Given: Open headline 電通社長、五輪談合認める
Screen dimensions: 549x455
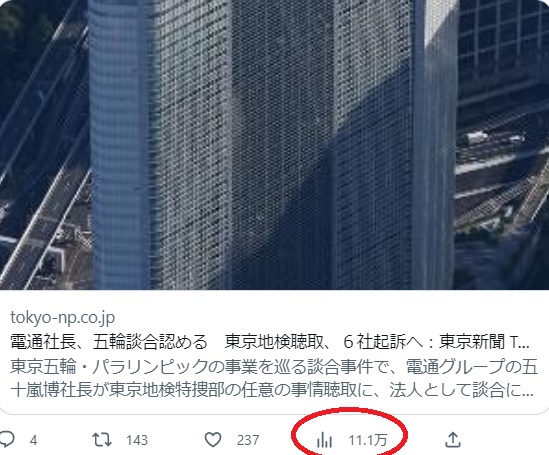Looking at the screenshot, I should tap(109, 342).
